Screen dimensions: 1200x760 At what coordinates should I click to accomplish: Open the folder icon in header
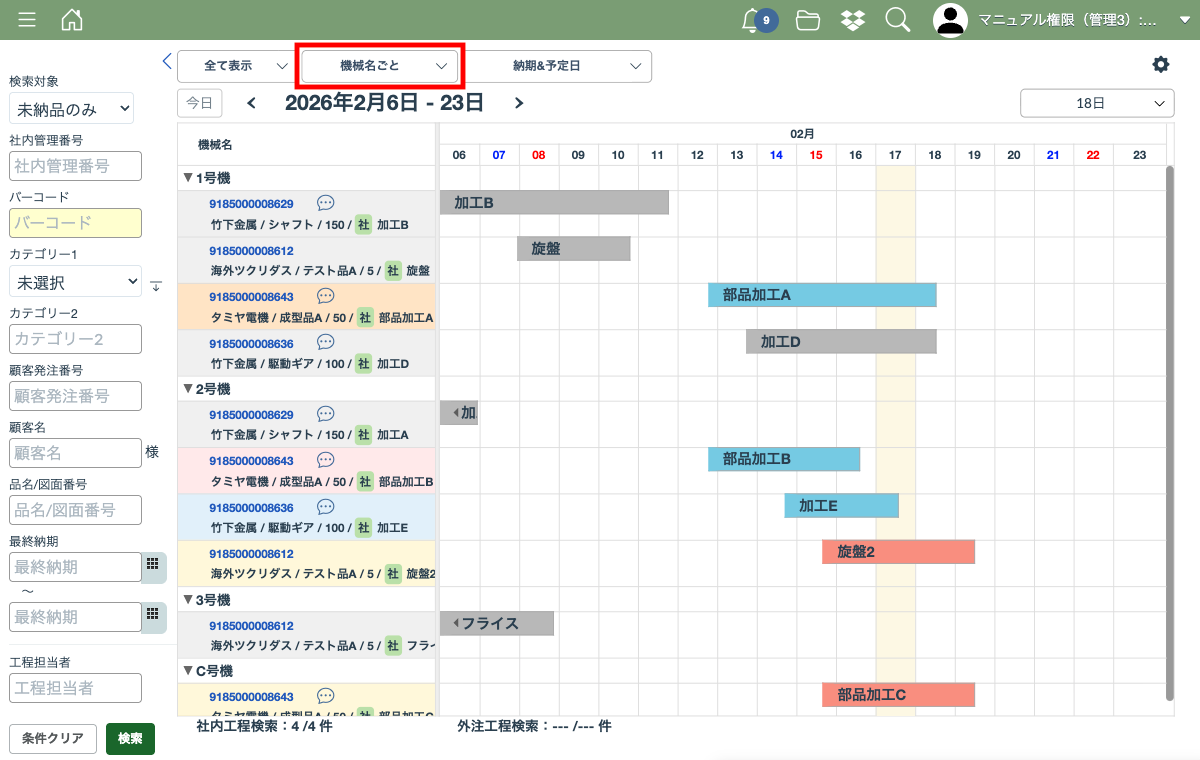tap(808, 20)
